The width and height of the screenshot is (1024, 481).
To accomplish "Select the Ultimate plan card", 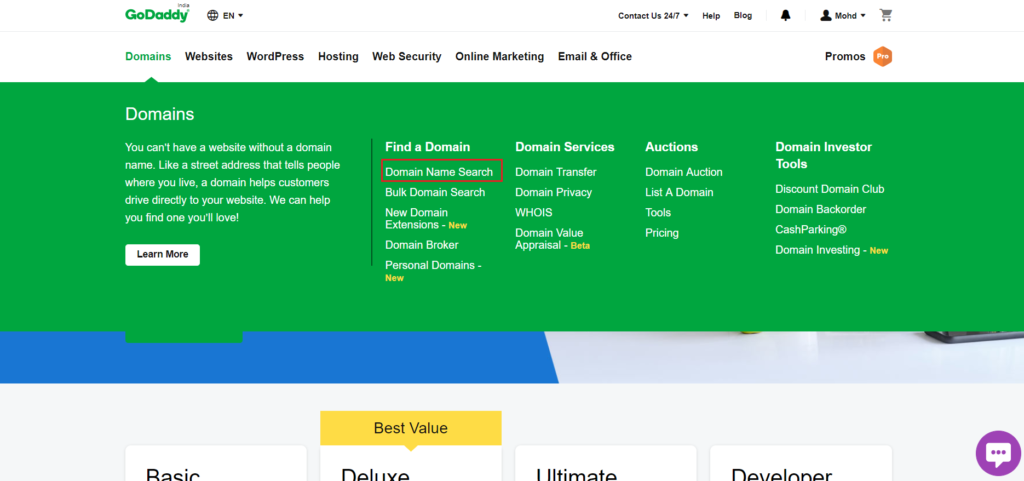I will click(606, 463).
